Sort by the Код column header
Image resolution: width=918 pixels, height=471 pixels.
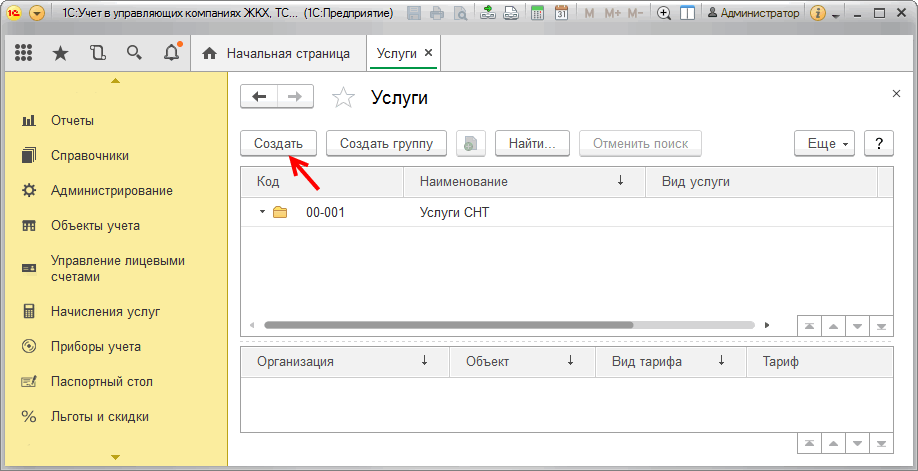click(322, 182)
